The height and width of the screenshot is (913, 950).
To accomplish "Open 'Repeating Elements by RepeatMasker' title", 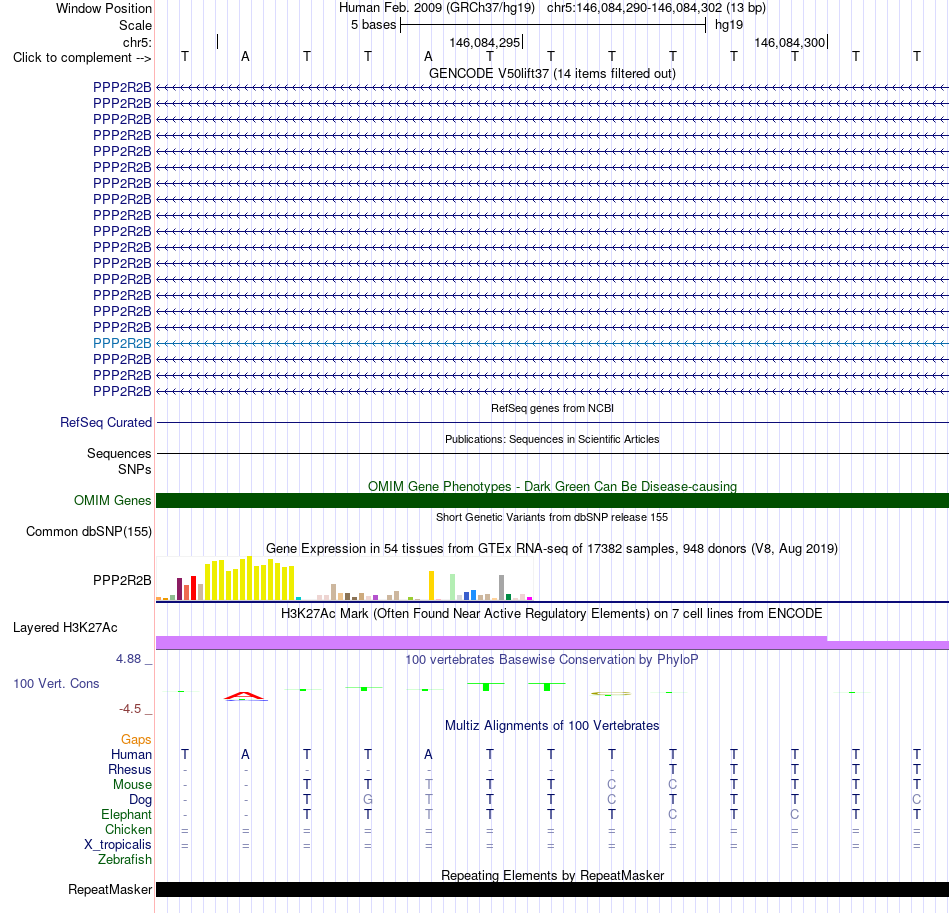I will click(x=552, y=875).
